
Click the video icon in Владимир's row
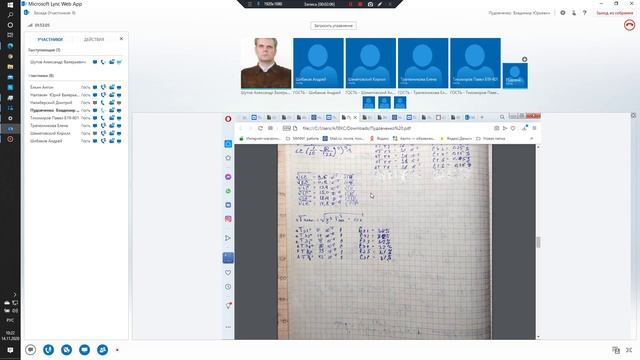(111, 110)
